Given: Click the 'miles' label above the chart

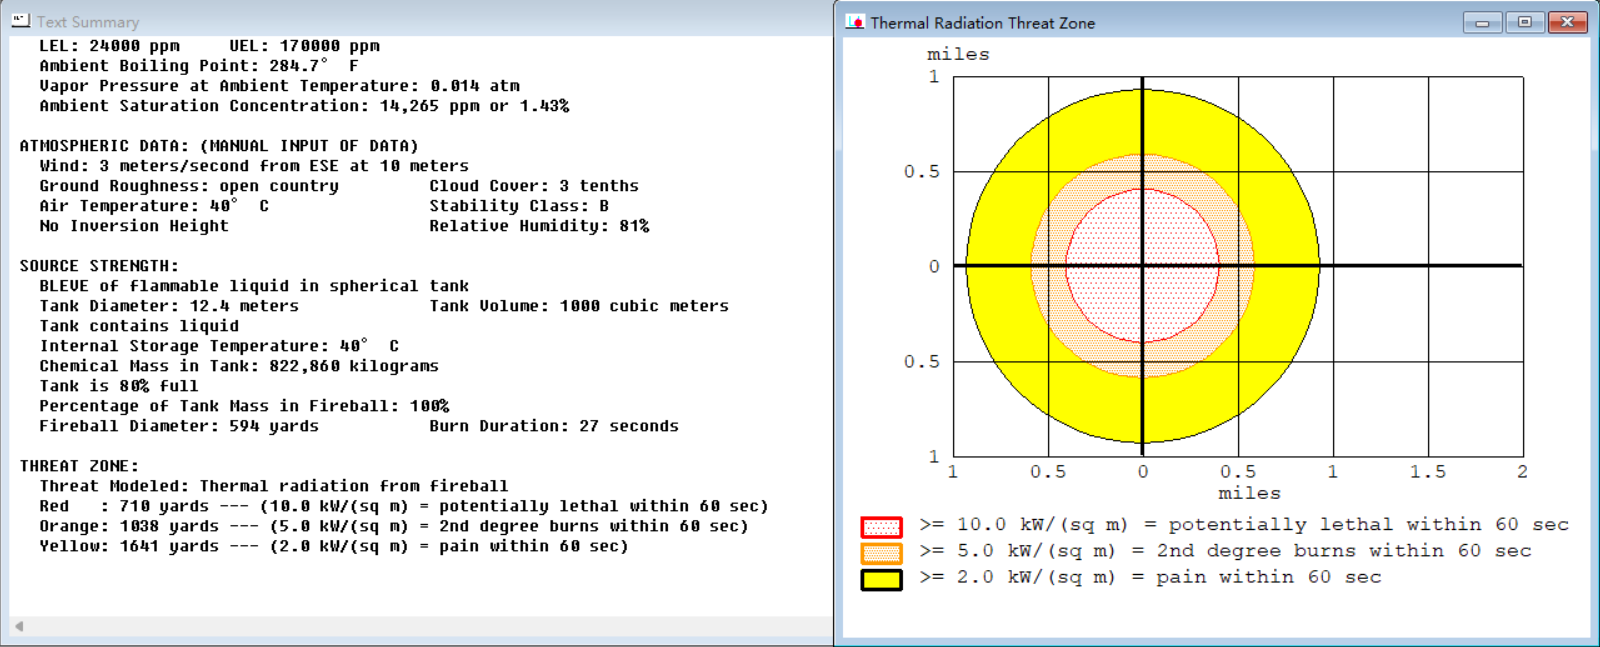Looking at the screenshot, I should (958, 54).
